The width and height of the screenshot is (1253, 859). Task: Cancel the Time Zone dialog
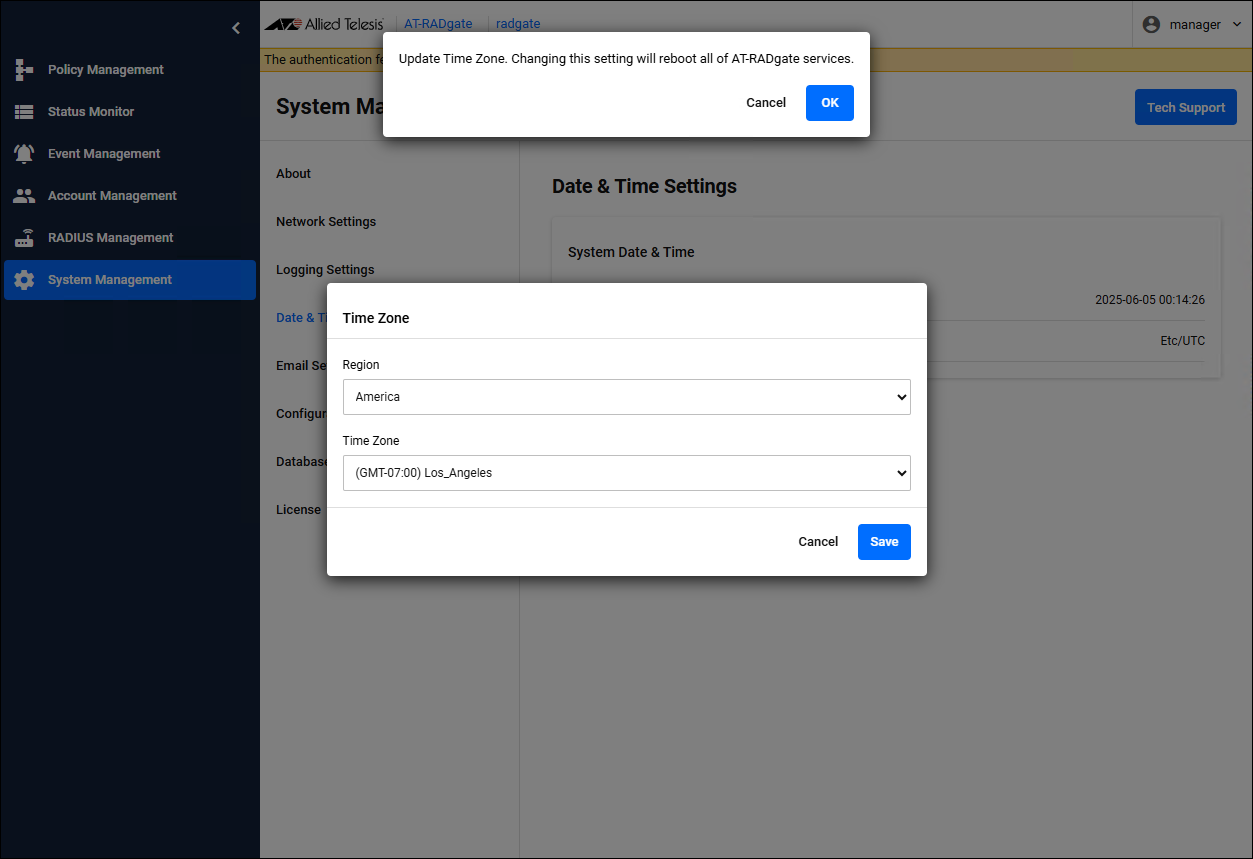[x=818, y=542]
